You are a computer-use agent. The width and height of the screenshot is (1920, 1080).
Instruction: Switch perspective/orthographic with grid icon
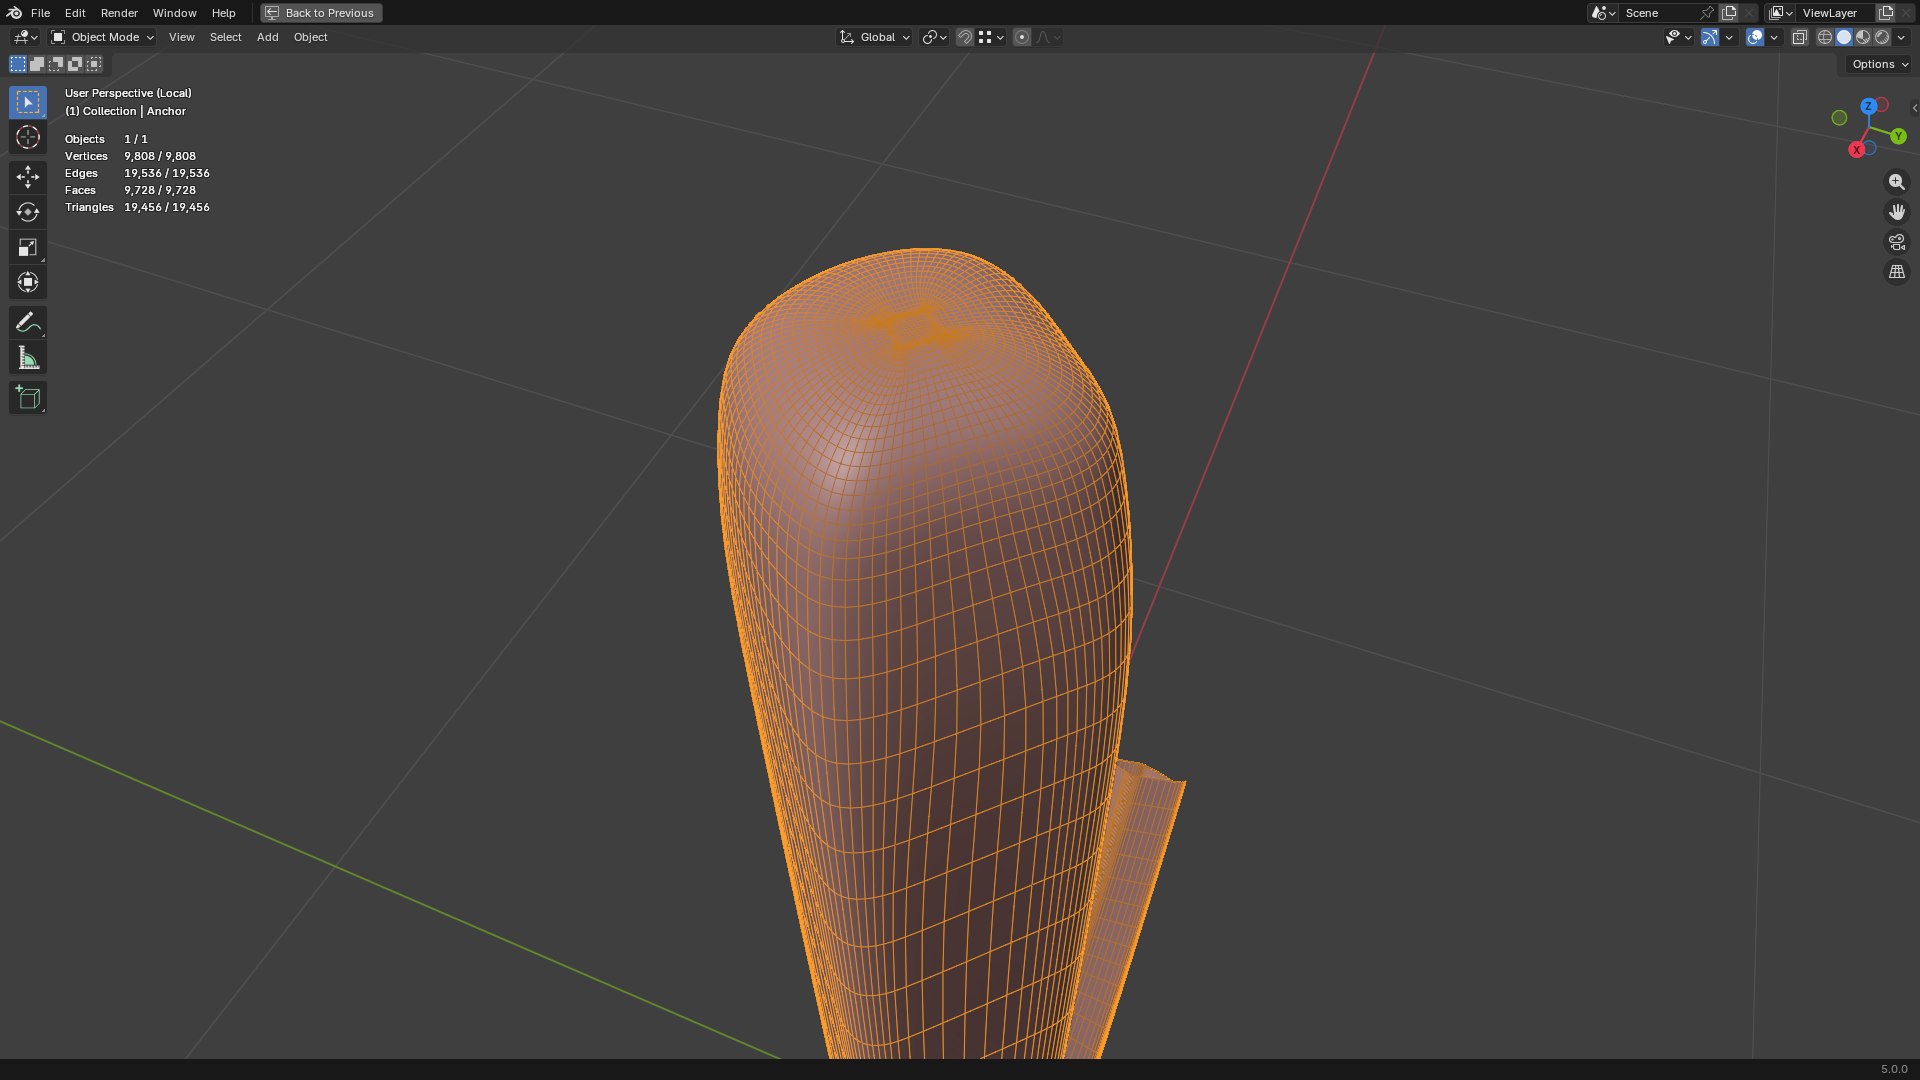click(1896, 272)
